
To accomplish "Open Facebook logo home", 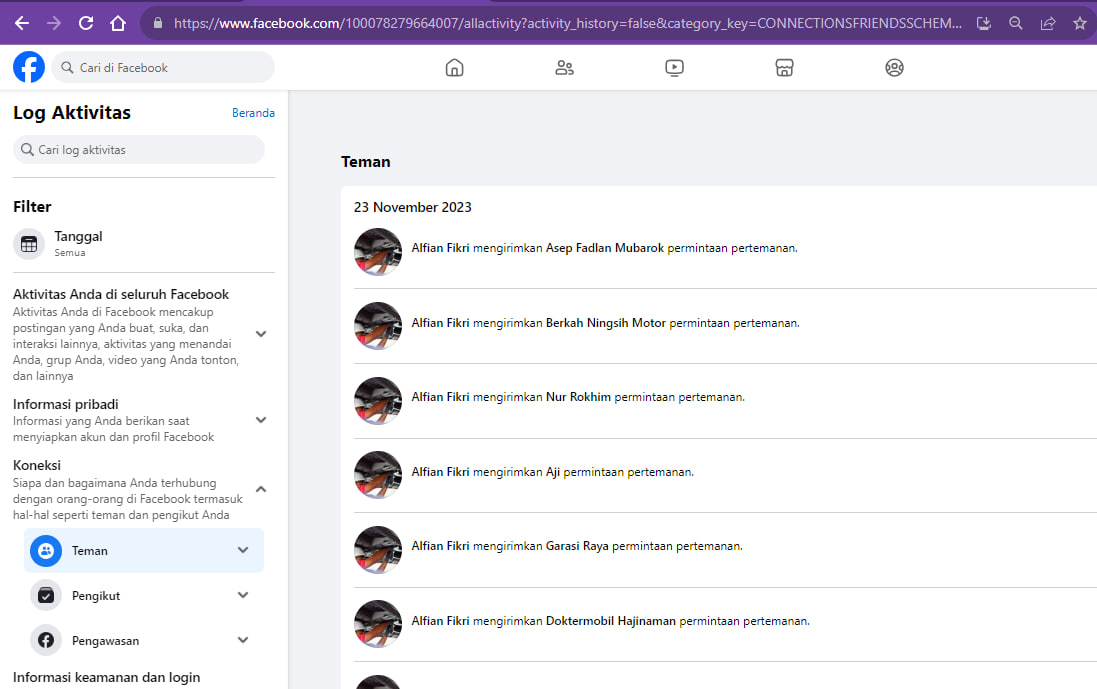I will coord(29,67).
